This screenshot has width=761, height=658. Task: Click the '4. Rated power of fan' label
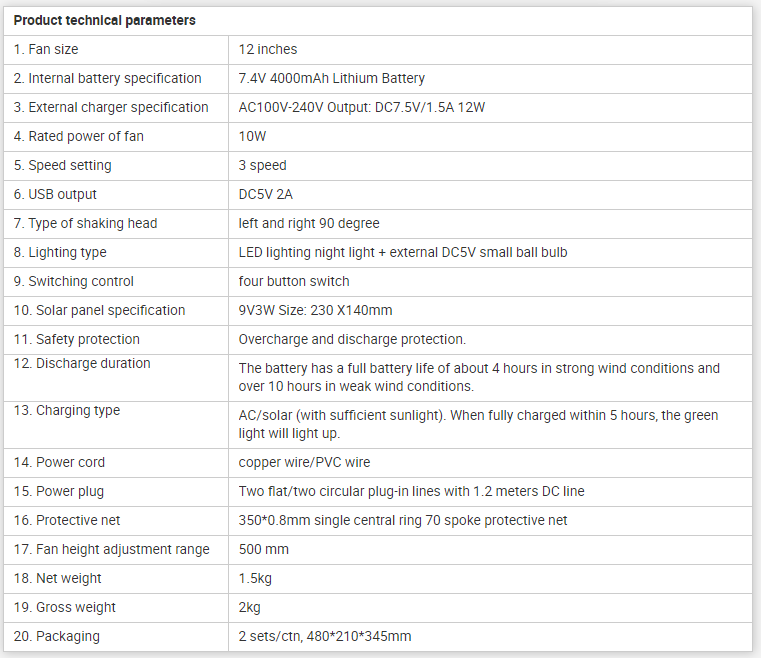tap(79, 136)
